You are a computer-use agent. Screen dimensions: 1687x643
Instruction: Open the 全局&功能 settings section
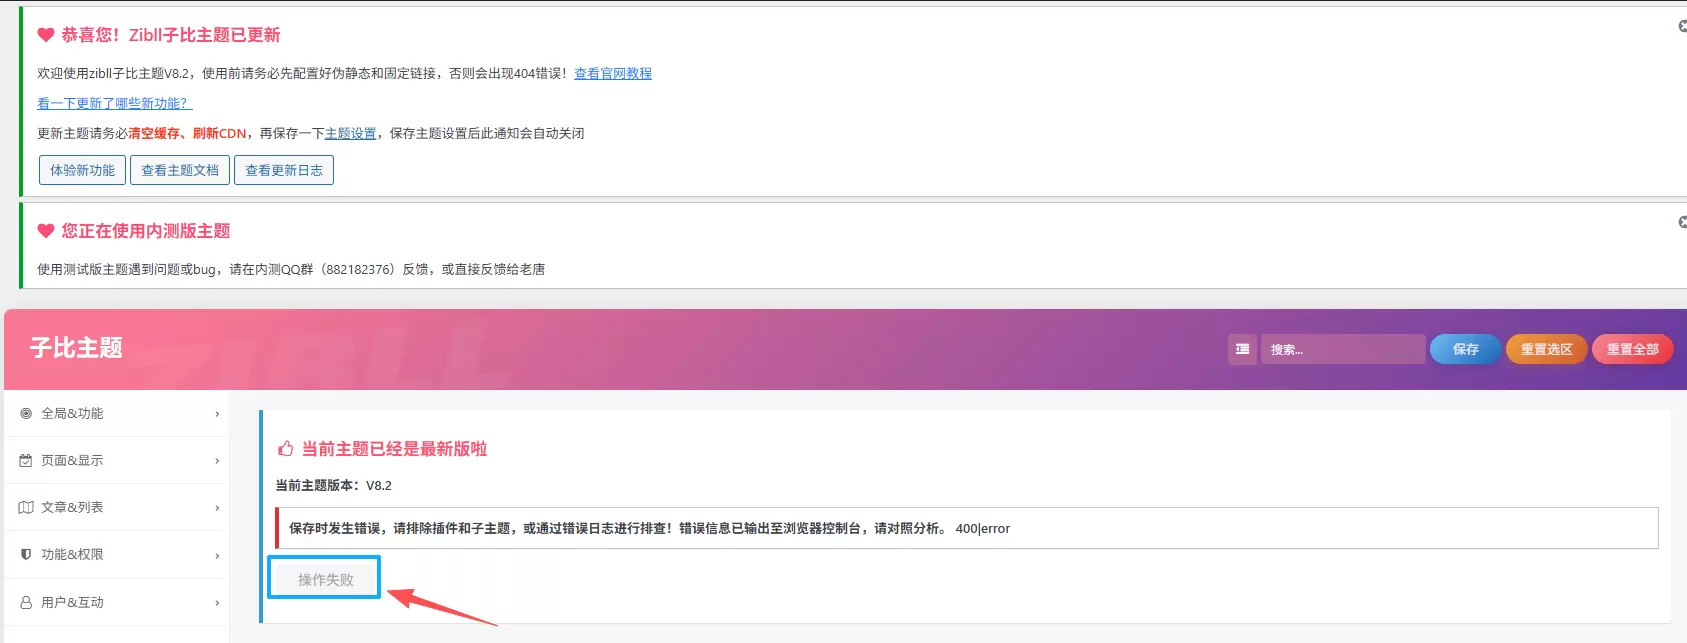click(116, 413)
